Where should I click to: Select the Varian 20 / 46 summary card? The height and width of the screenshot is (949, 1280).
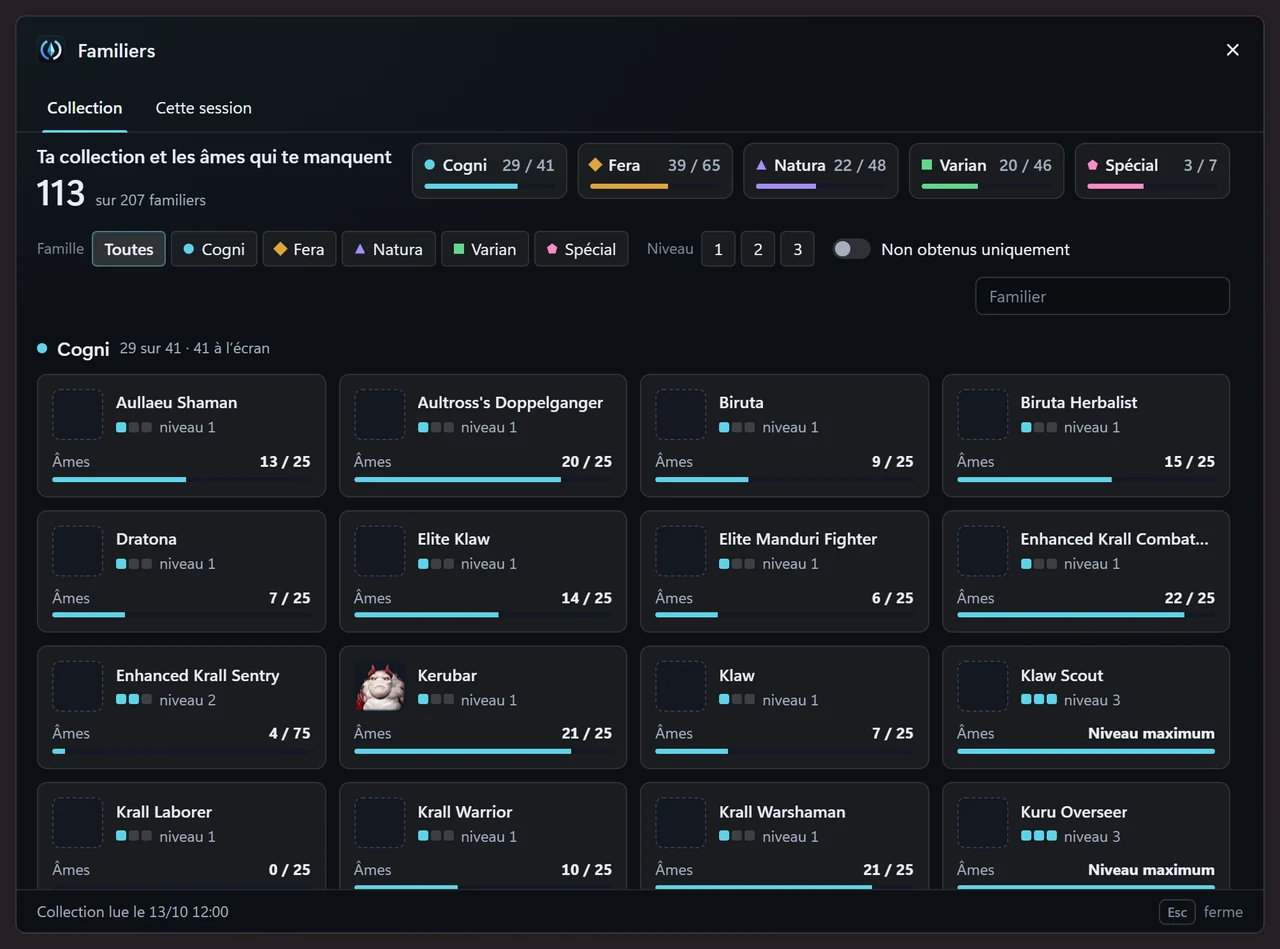986,171
